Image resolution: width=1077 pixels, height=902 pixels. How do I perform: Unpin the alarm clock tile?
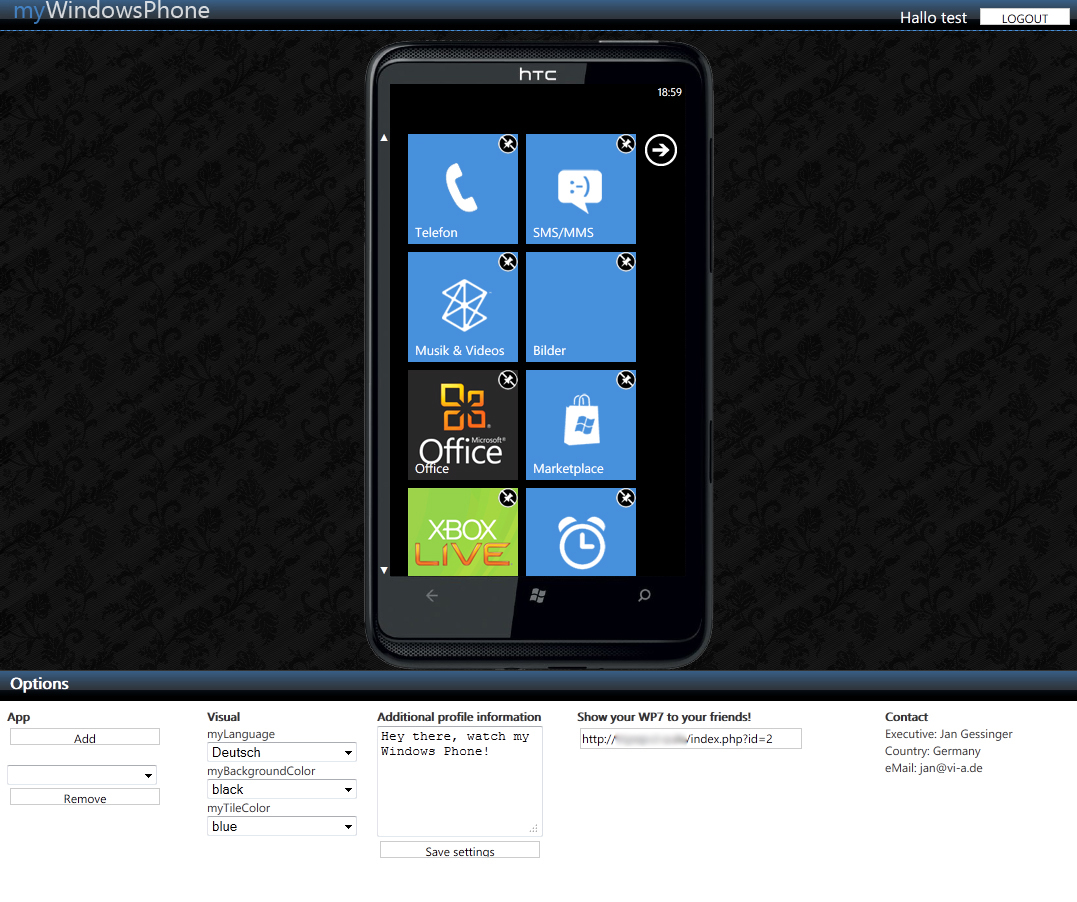(626, 498)
